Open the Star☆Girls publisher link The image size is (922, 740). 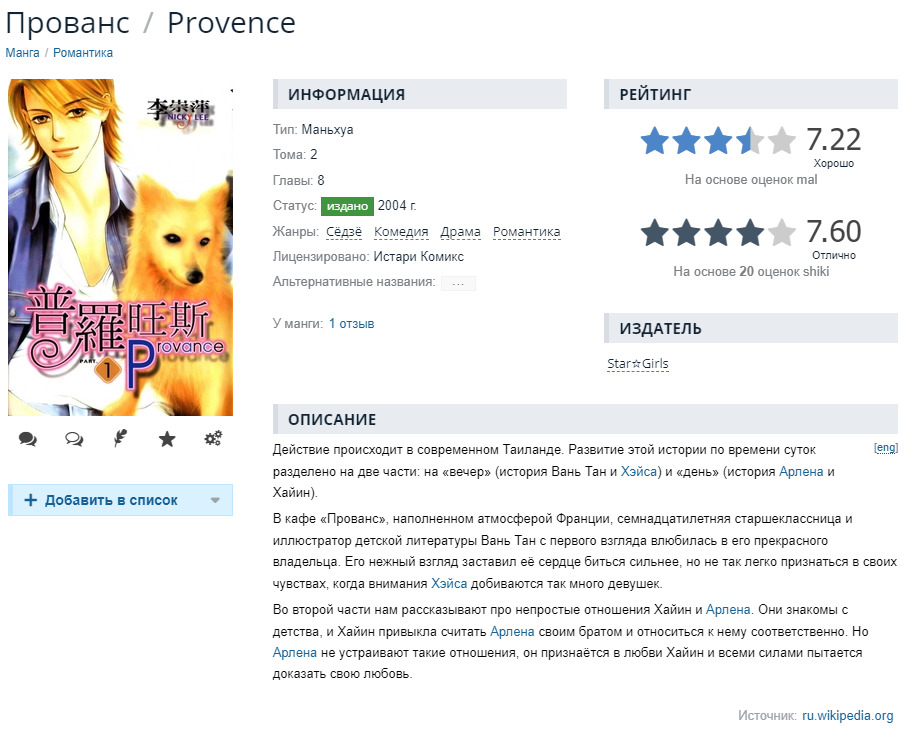pyautogui.click(x=637, y=364)
